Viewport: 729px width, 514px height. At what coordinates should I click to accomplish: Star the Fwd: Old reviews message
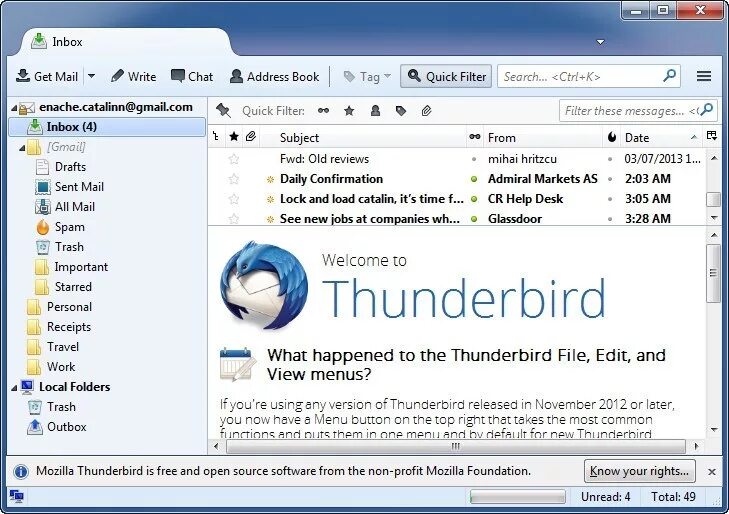234,159
